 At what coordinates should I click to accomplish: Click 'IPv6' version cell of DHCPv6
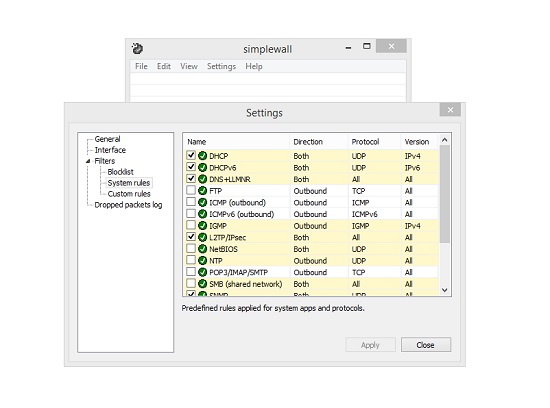coord(412,168)
